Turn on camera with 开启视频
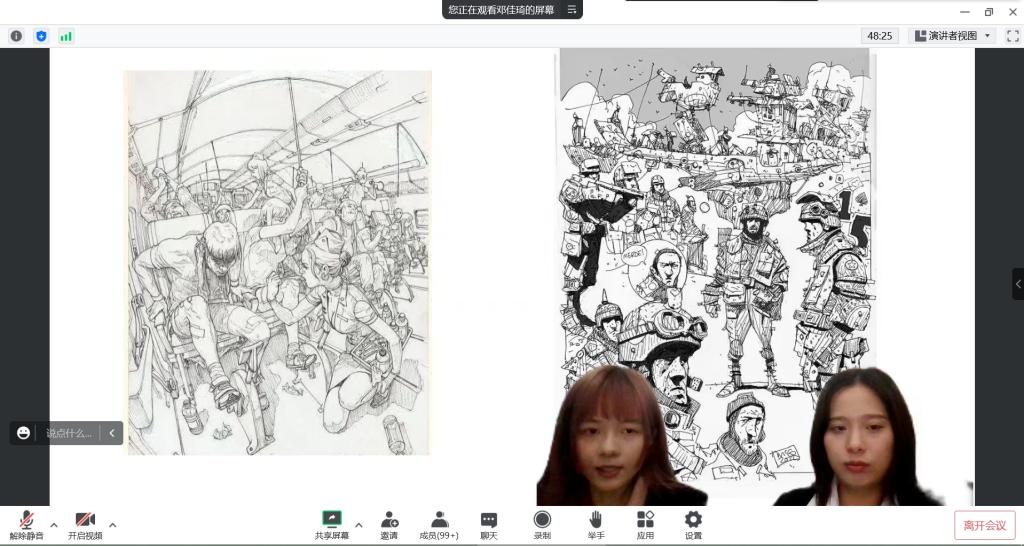The image size is (1024, 546). click(85, 525)
